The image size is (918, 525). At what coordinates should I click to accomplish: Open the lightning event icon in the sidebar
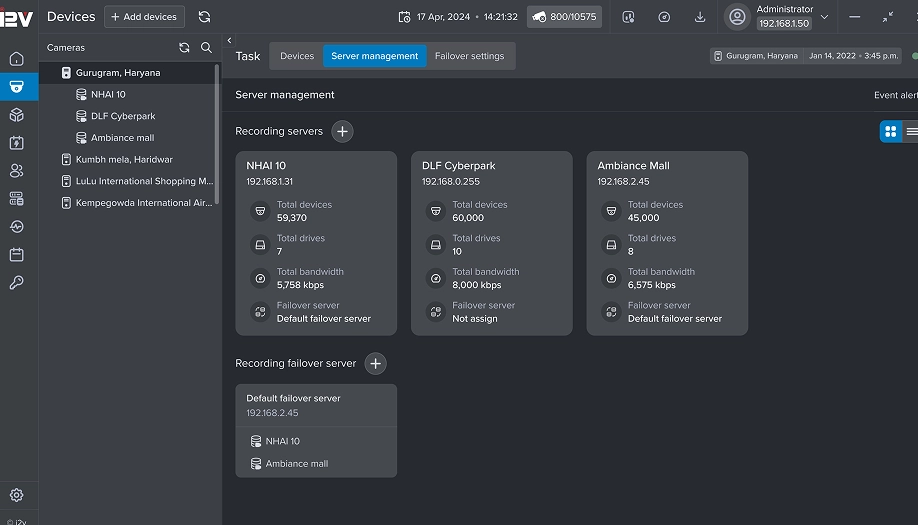16,143
